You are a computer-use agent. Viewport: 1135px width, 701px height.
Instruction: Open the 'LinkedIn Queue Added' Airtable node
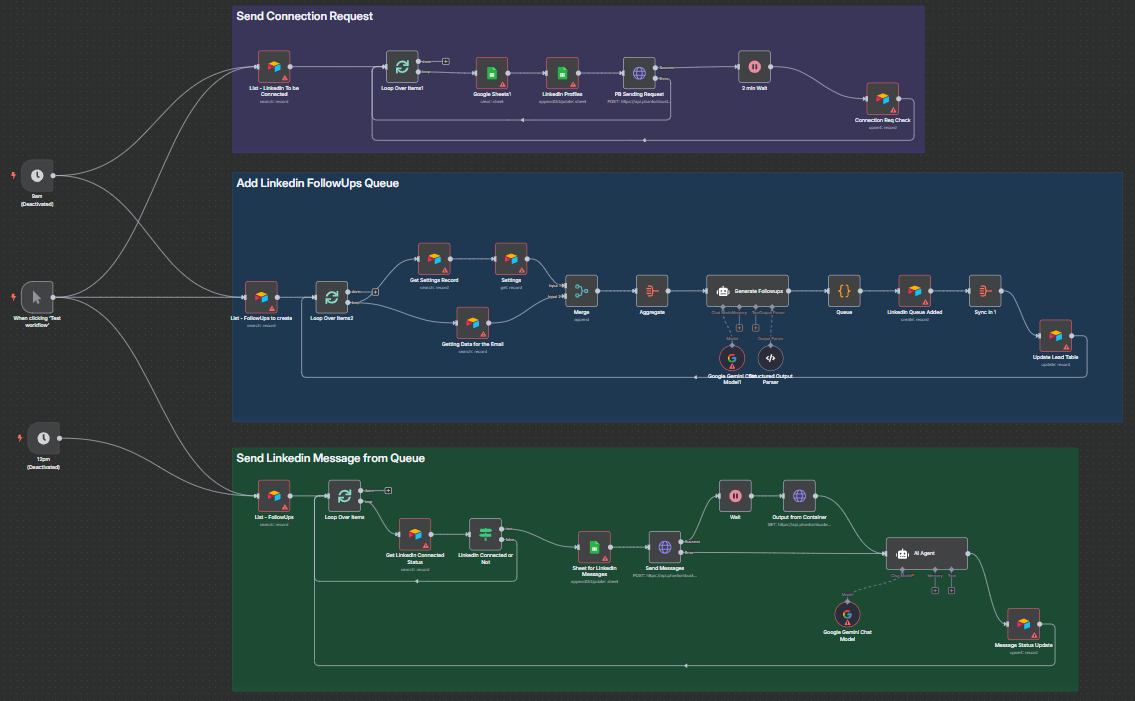click(x=915, y=291)
